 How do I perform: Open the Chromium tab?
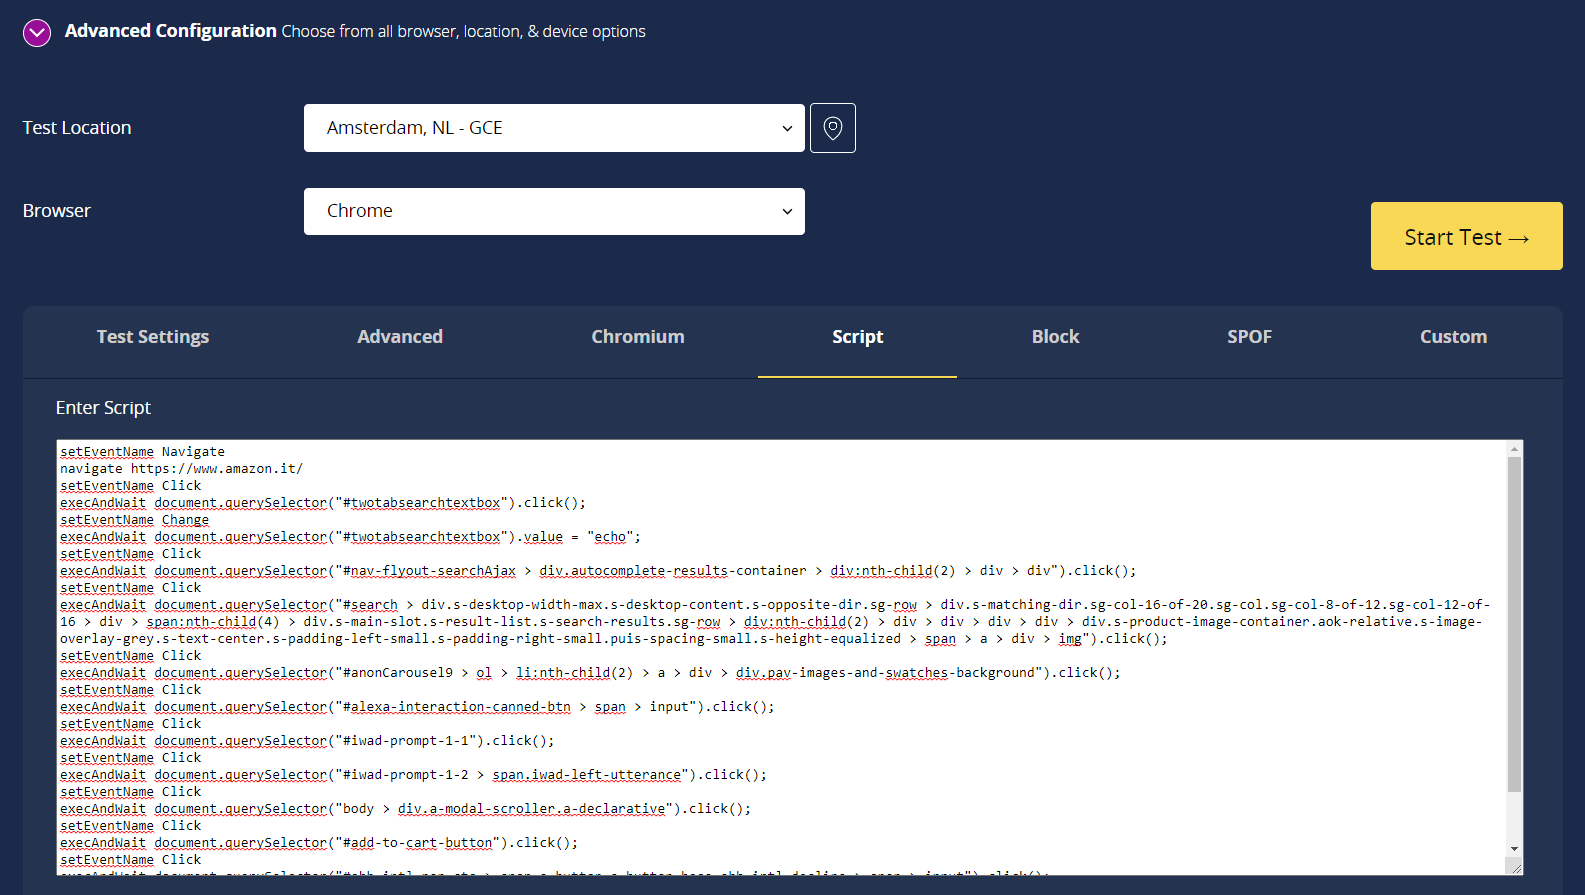click(x=638, y=337)
